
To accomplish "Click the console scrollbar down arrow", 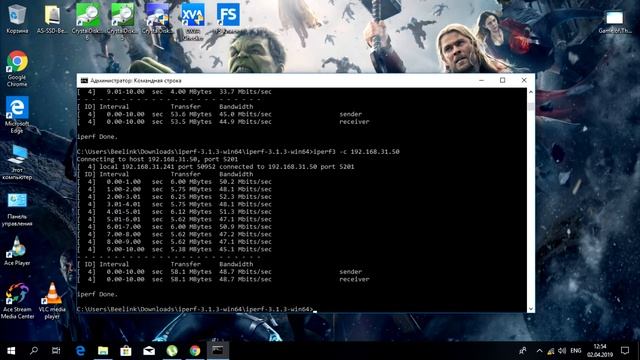I will click(531, 309).
